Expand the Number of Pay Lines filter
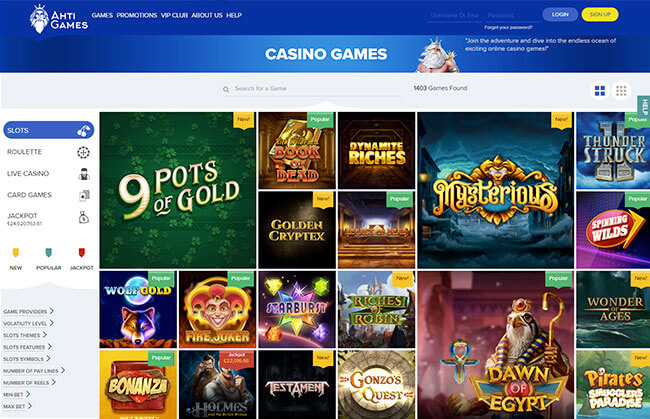This screenshot has width=650, height=419. [x=34, y=371]
